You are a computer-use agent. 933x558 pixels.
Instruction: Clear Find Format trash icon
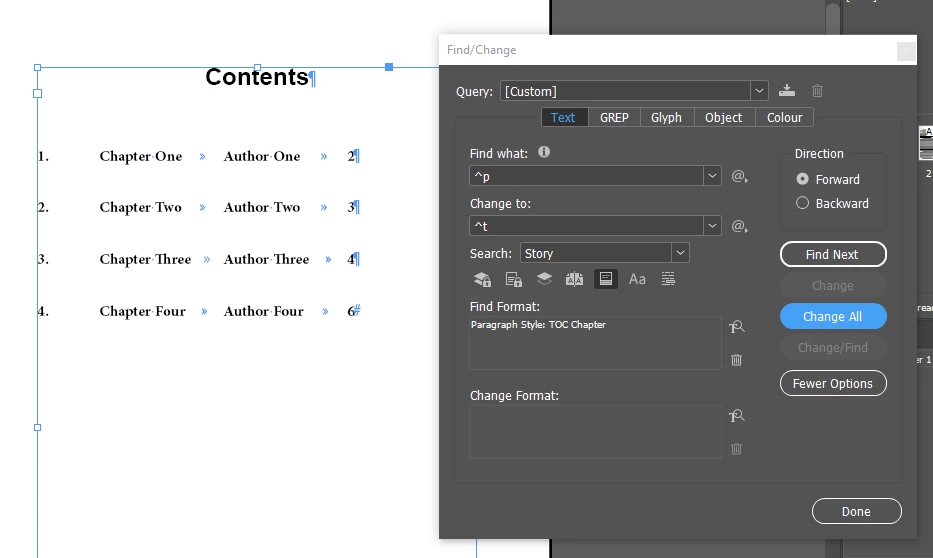[737, 359]
